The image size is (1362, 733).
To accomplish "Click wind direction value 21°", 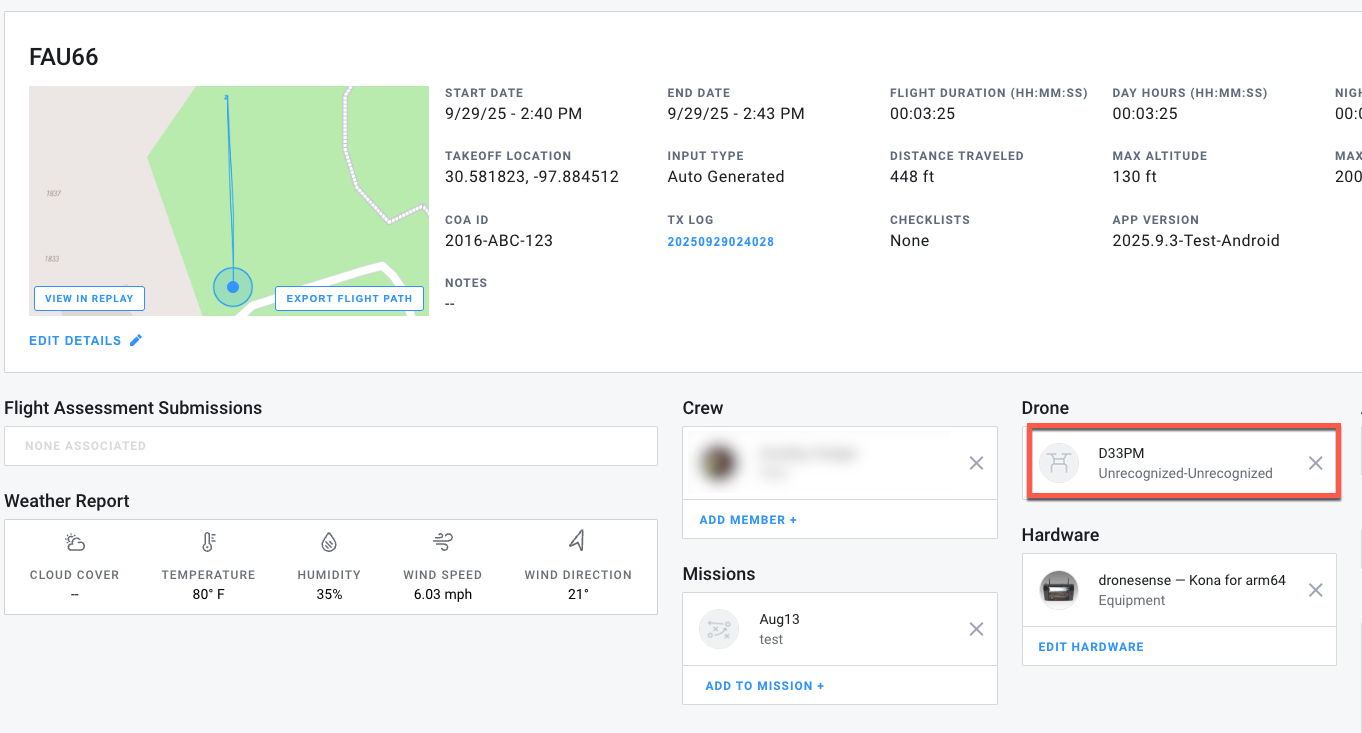I will point(578,595).
